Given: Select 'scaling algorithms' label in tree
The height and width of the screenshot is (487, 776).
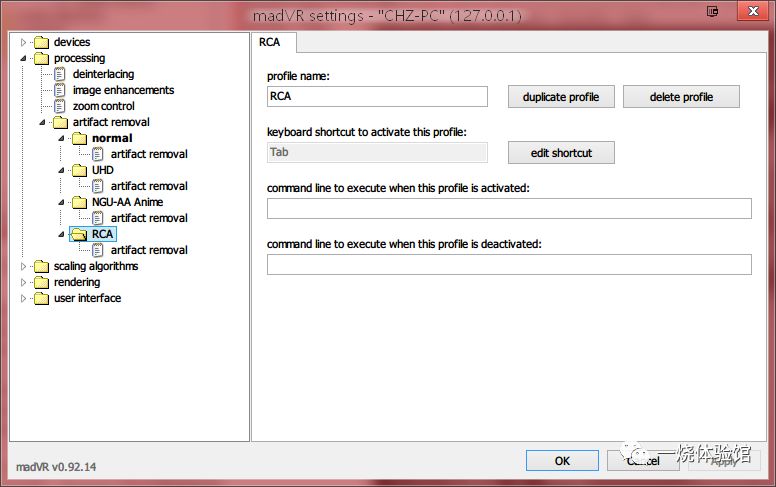Looking at the screenshot, I should pyautogui.click(x=96, y=266).
